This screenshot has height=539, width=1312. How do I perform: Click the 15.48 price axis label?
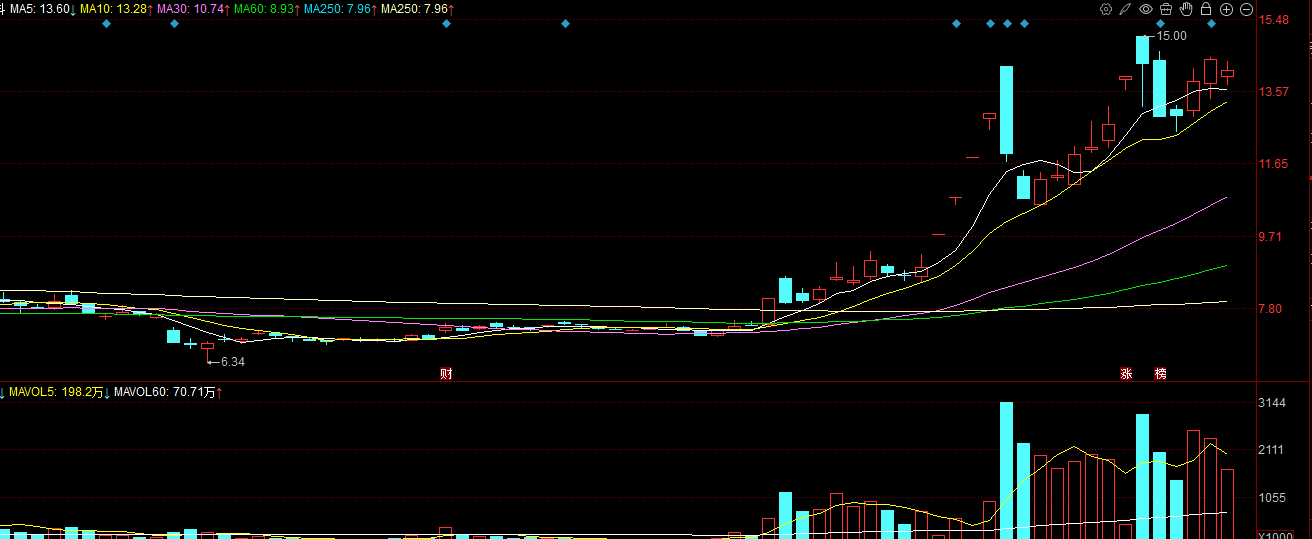[x=1274, y=20]
